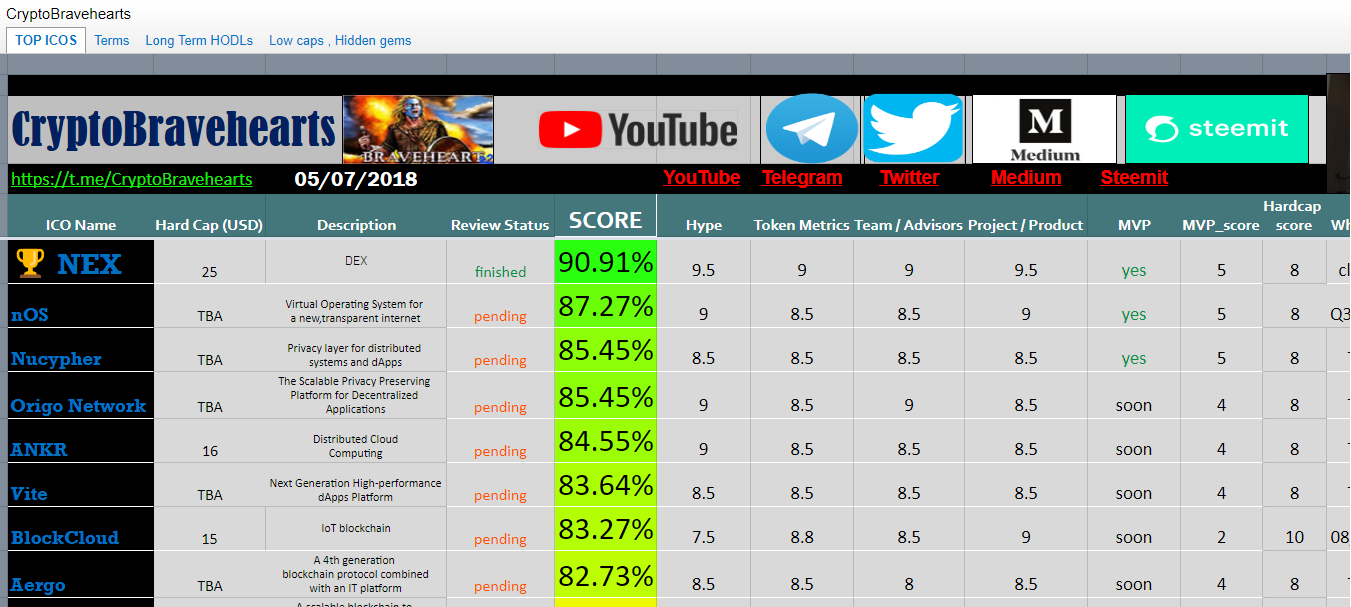Follow the red Medium text link

[x=1026, y=177]
